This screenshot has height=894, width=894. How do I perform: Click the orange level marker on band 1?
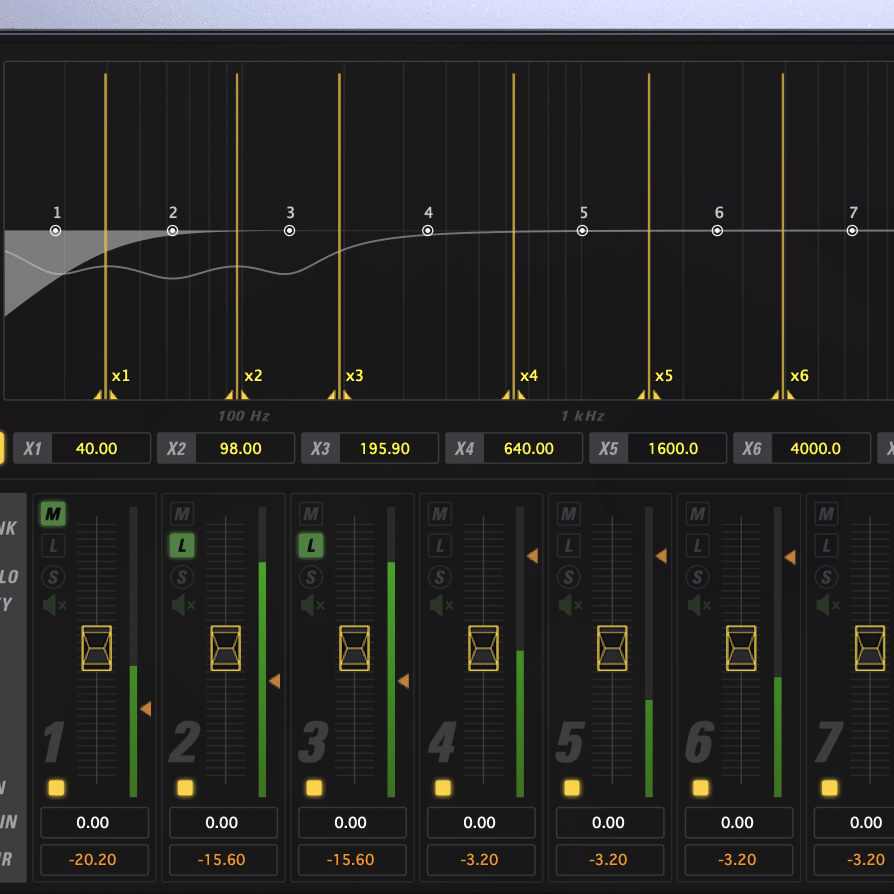pos(146,709)
